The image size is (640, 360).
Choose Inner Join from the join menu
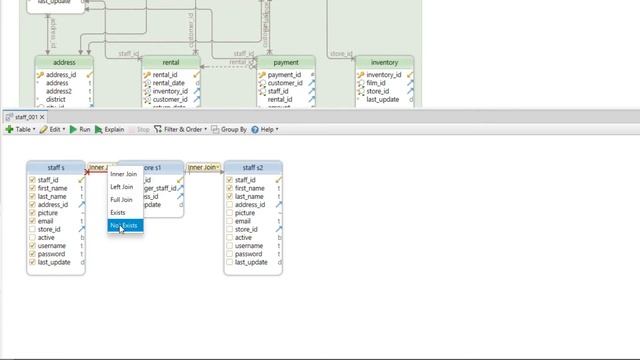[125, 174]
